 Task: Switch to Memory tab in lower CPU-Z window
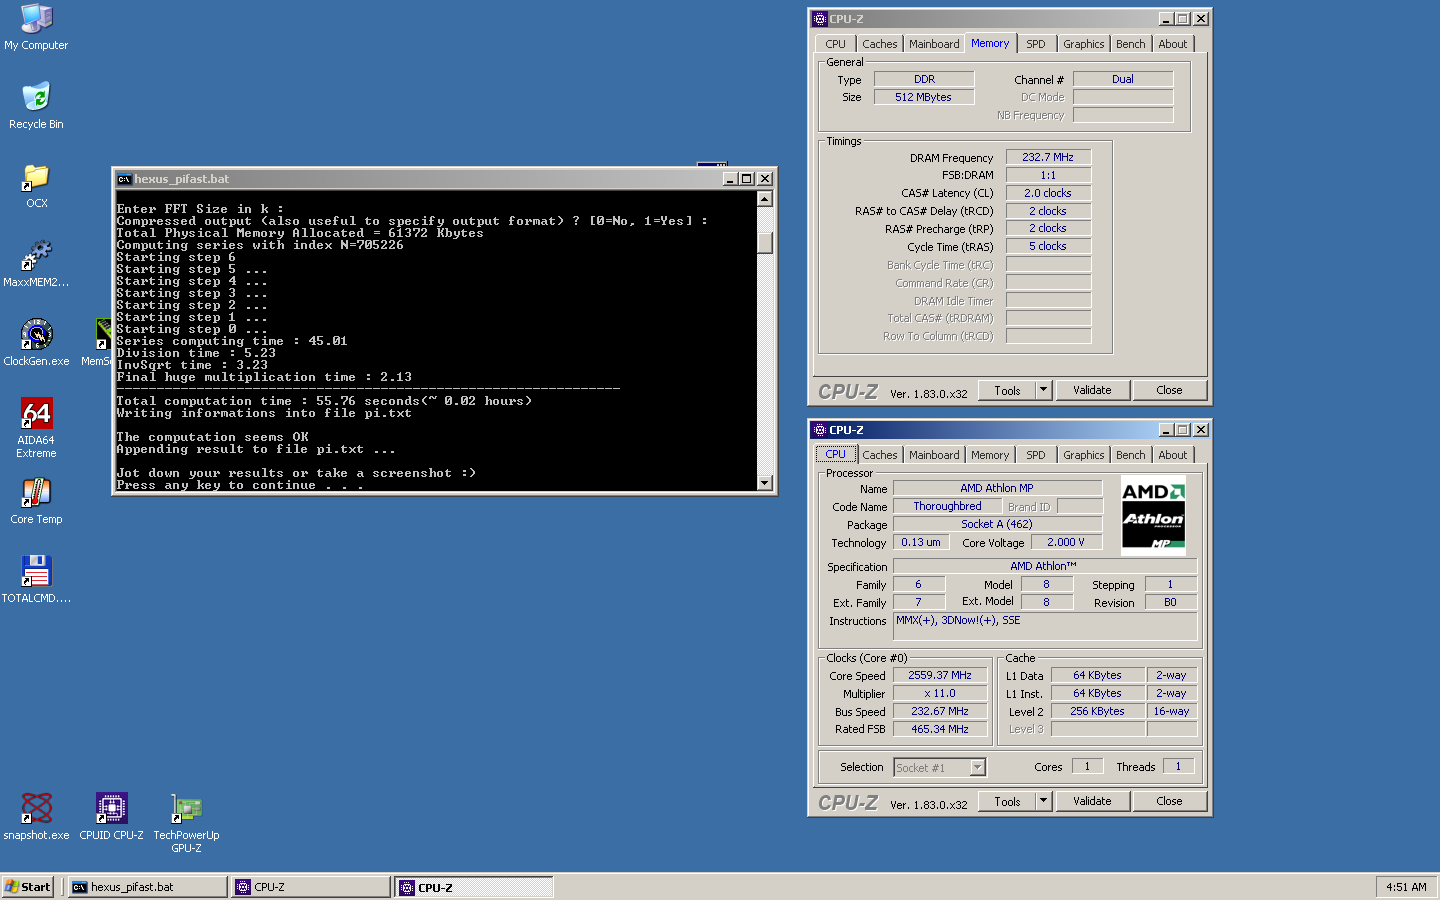[x=990, y=455]
